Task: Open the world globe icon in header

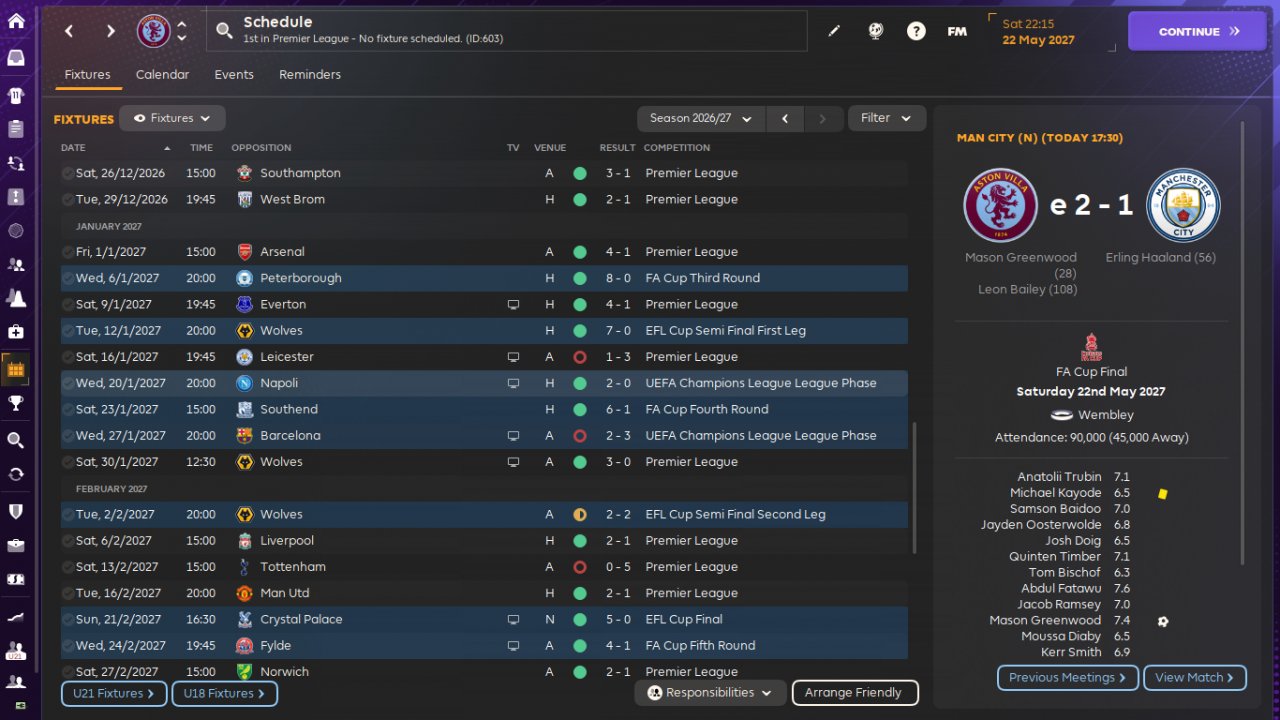Action: point(876,31)
